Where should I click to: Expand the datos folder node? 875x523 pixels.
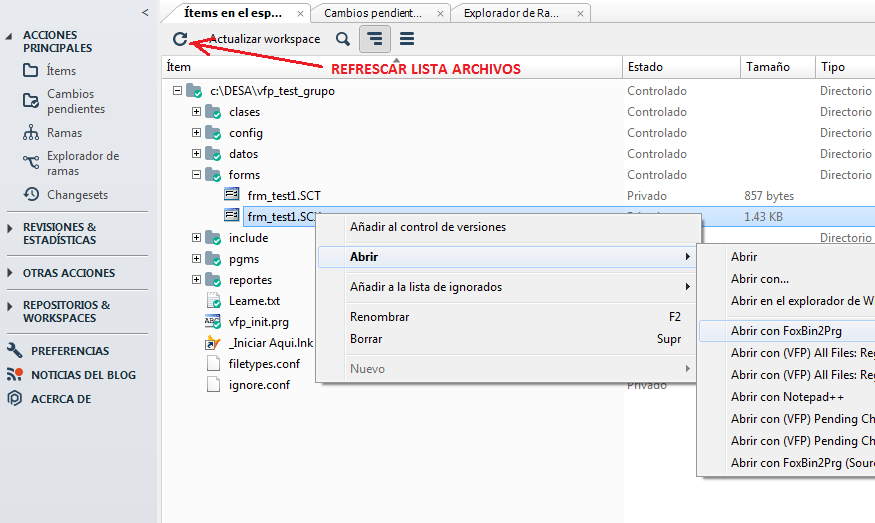click(x=196, y=153)
